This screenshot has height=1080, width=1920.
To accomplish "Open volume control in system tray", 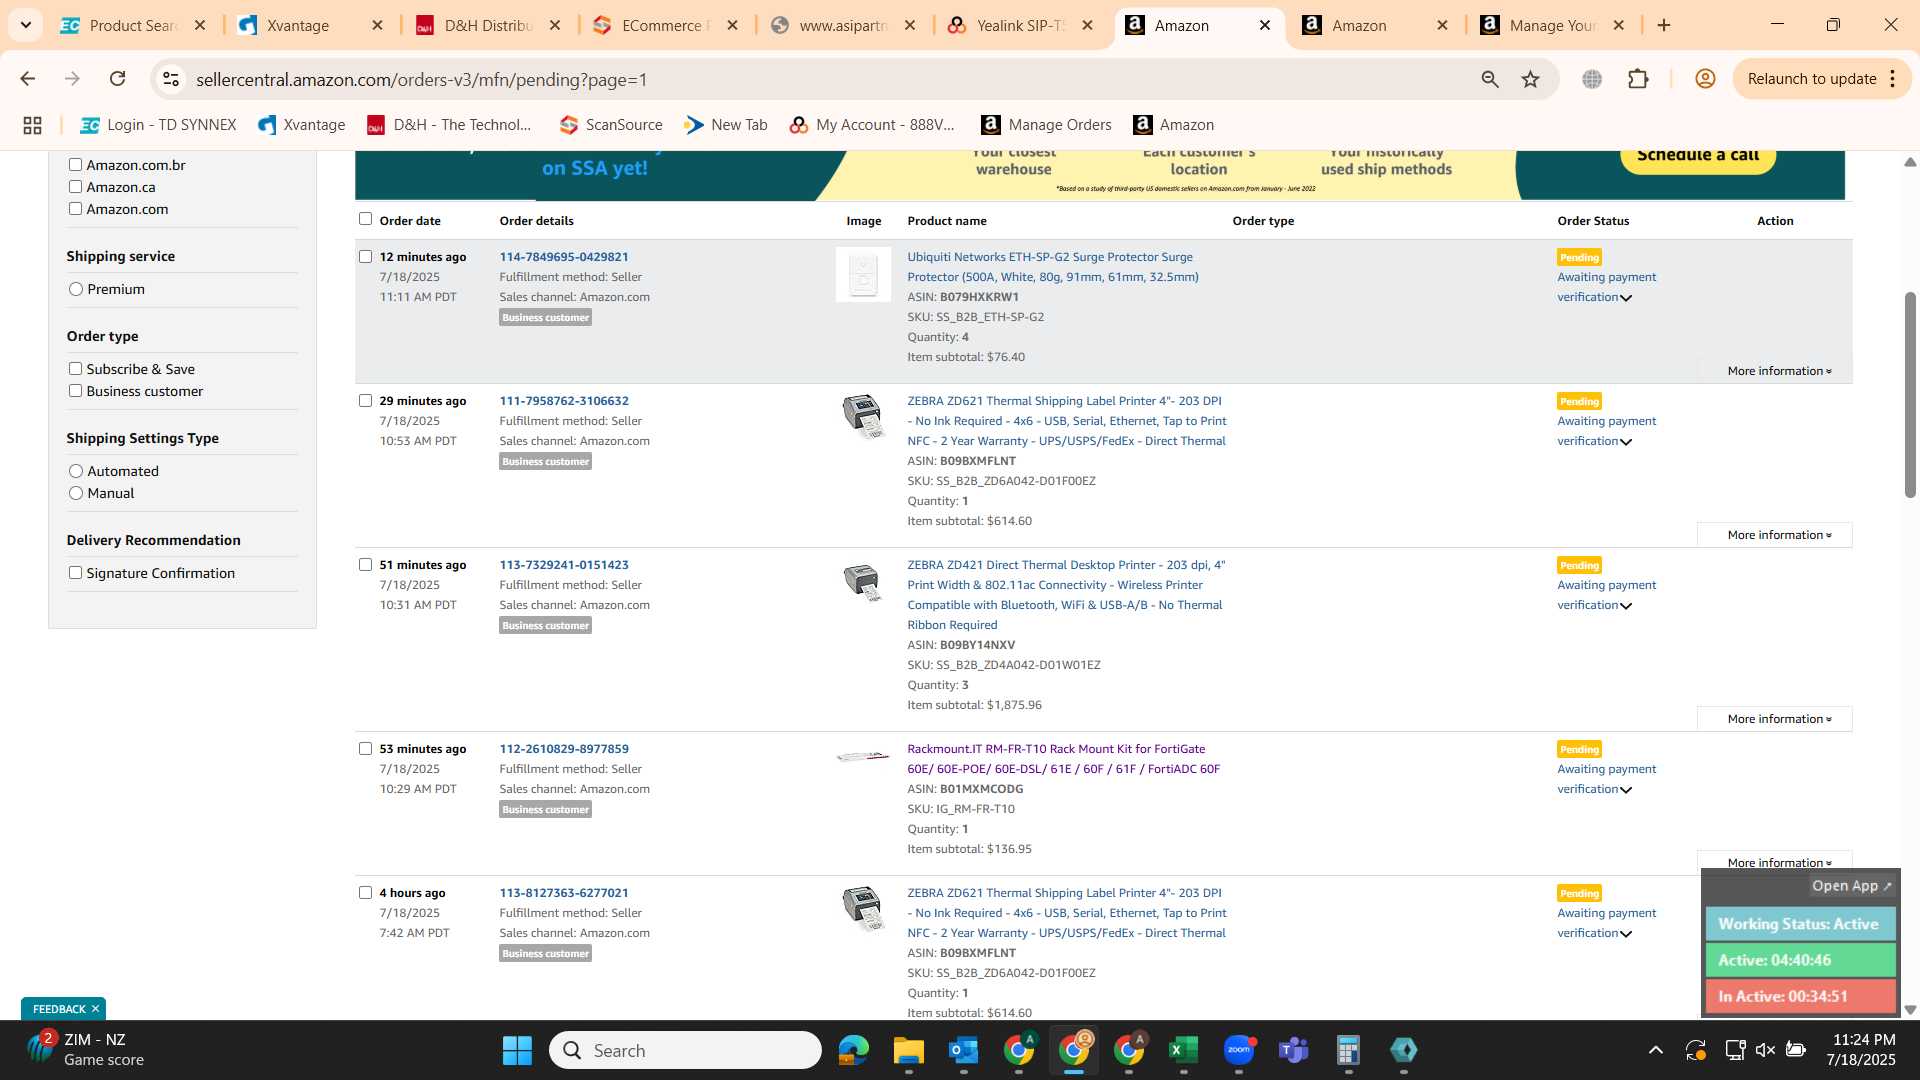I will point(1765,1050).
